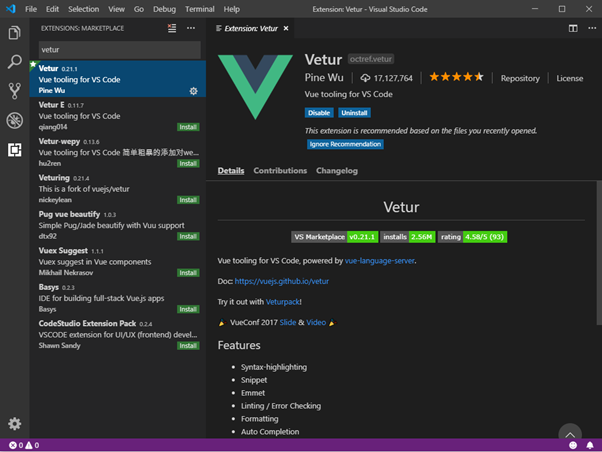Select the Extension: Vetur editor tab
Screen dimensions: 602x452
click(x=251, y=28)
